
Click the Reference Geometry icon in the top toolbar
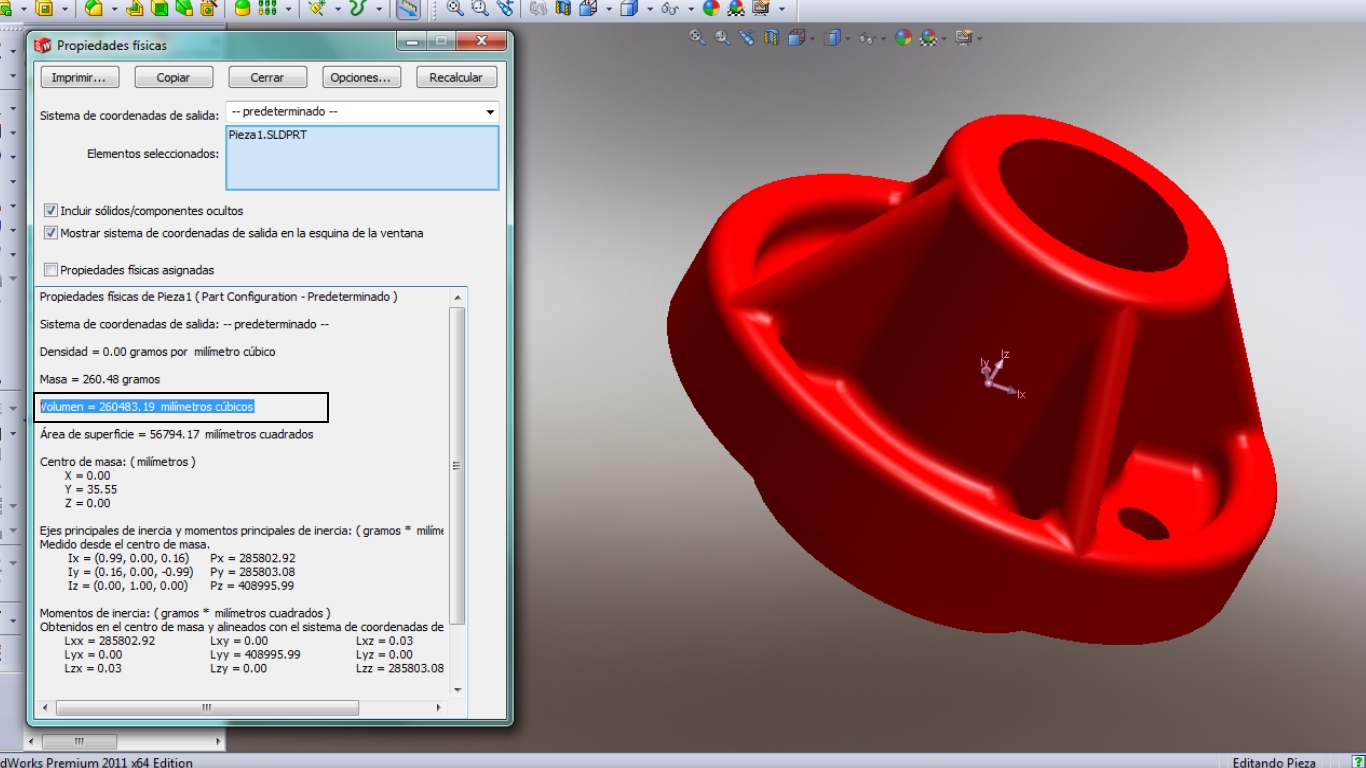pyautogui.click(x=316, y=9)
